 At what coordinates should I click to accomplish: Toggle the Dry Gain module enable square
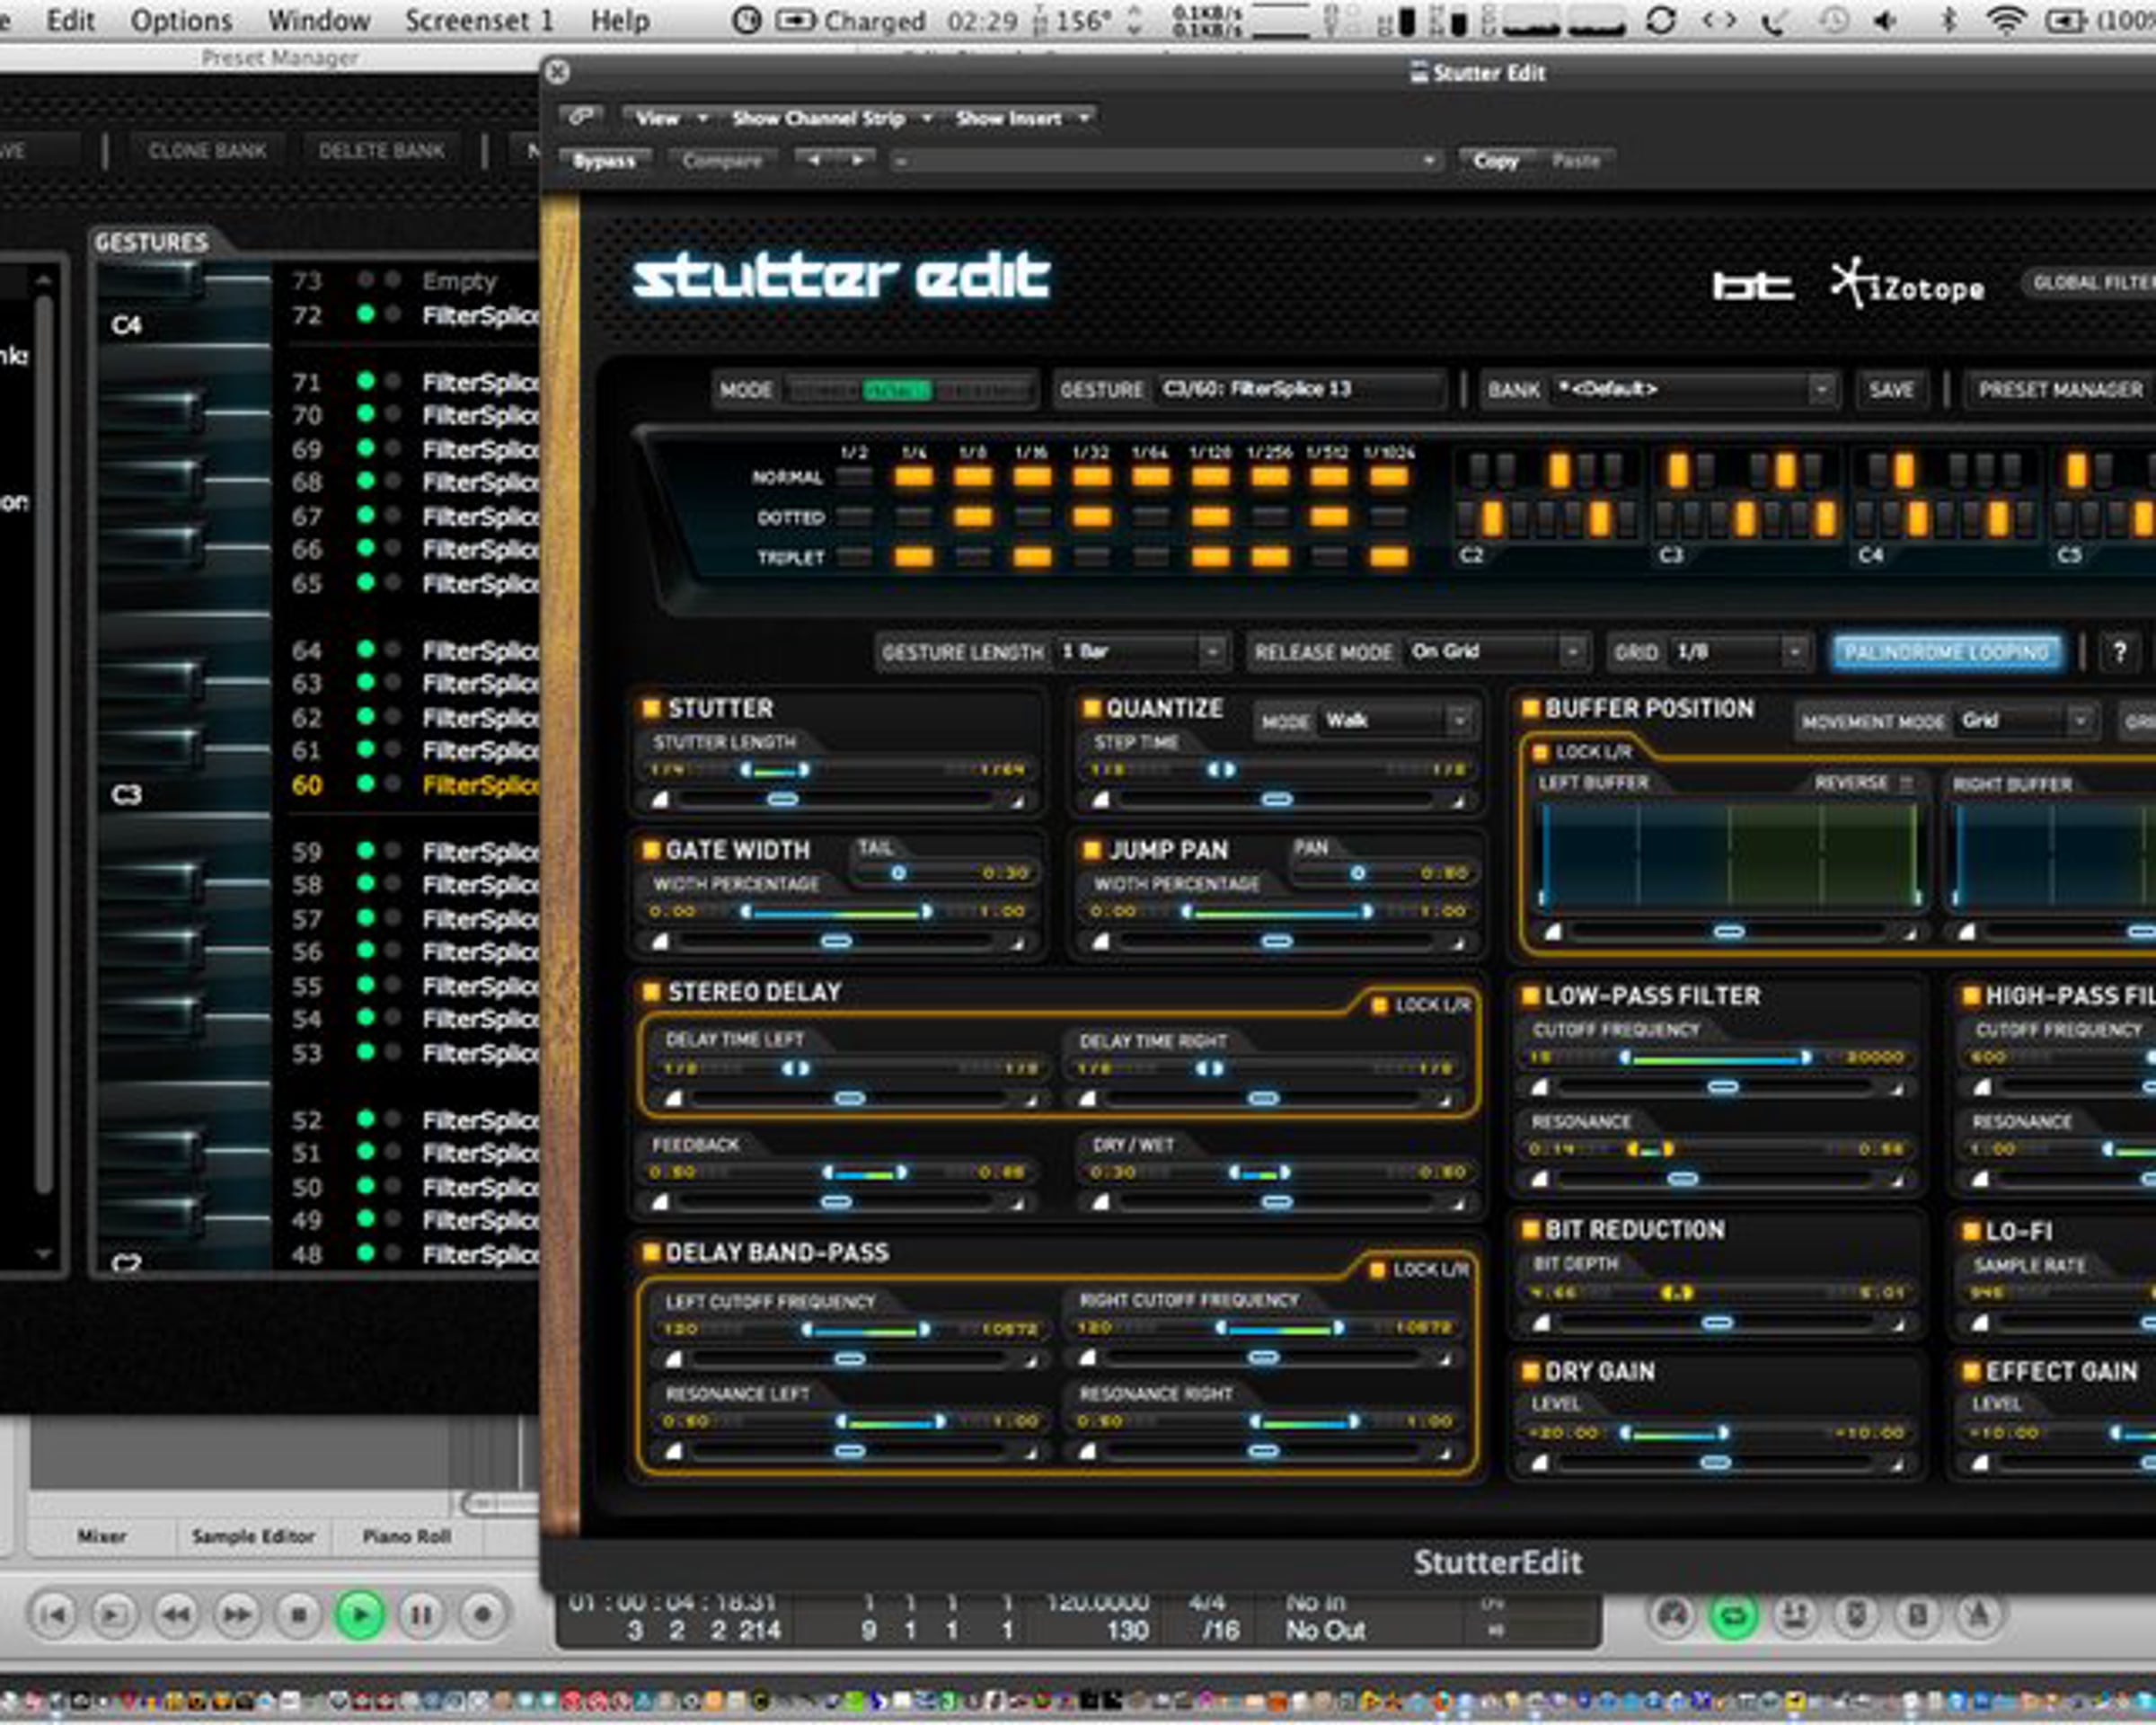pyautogui.click(x=1530, y=1371)
